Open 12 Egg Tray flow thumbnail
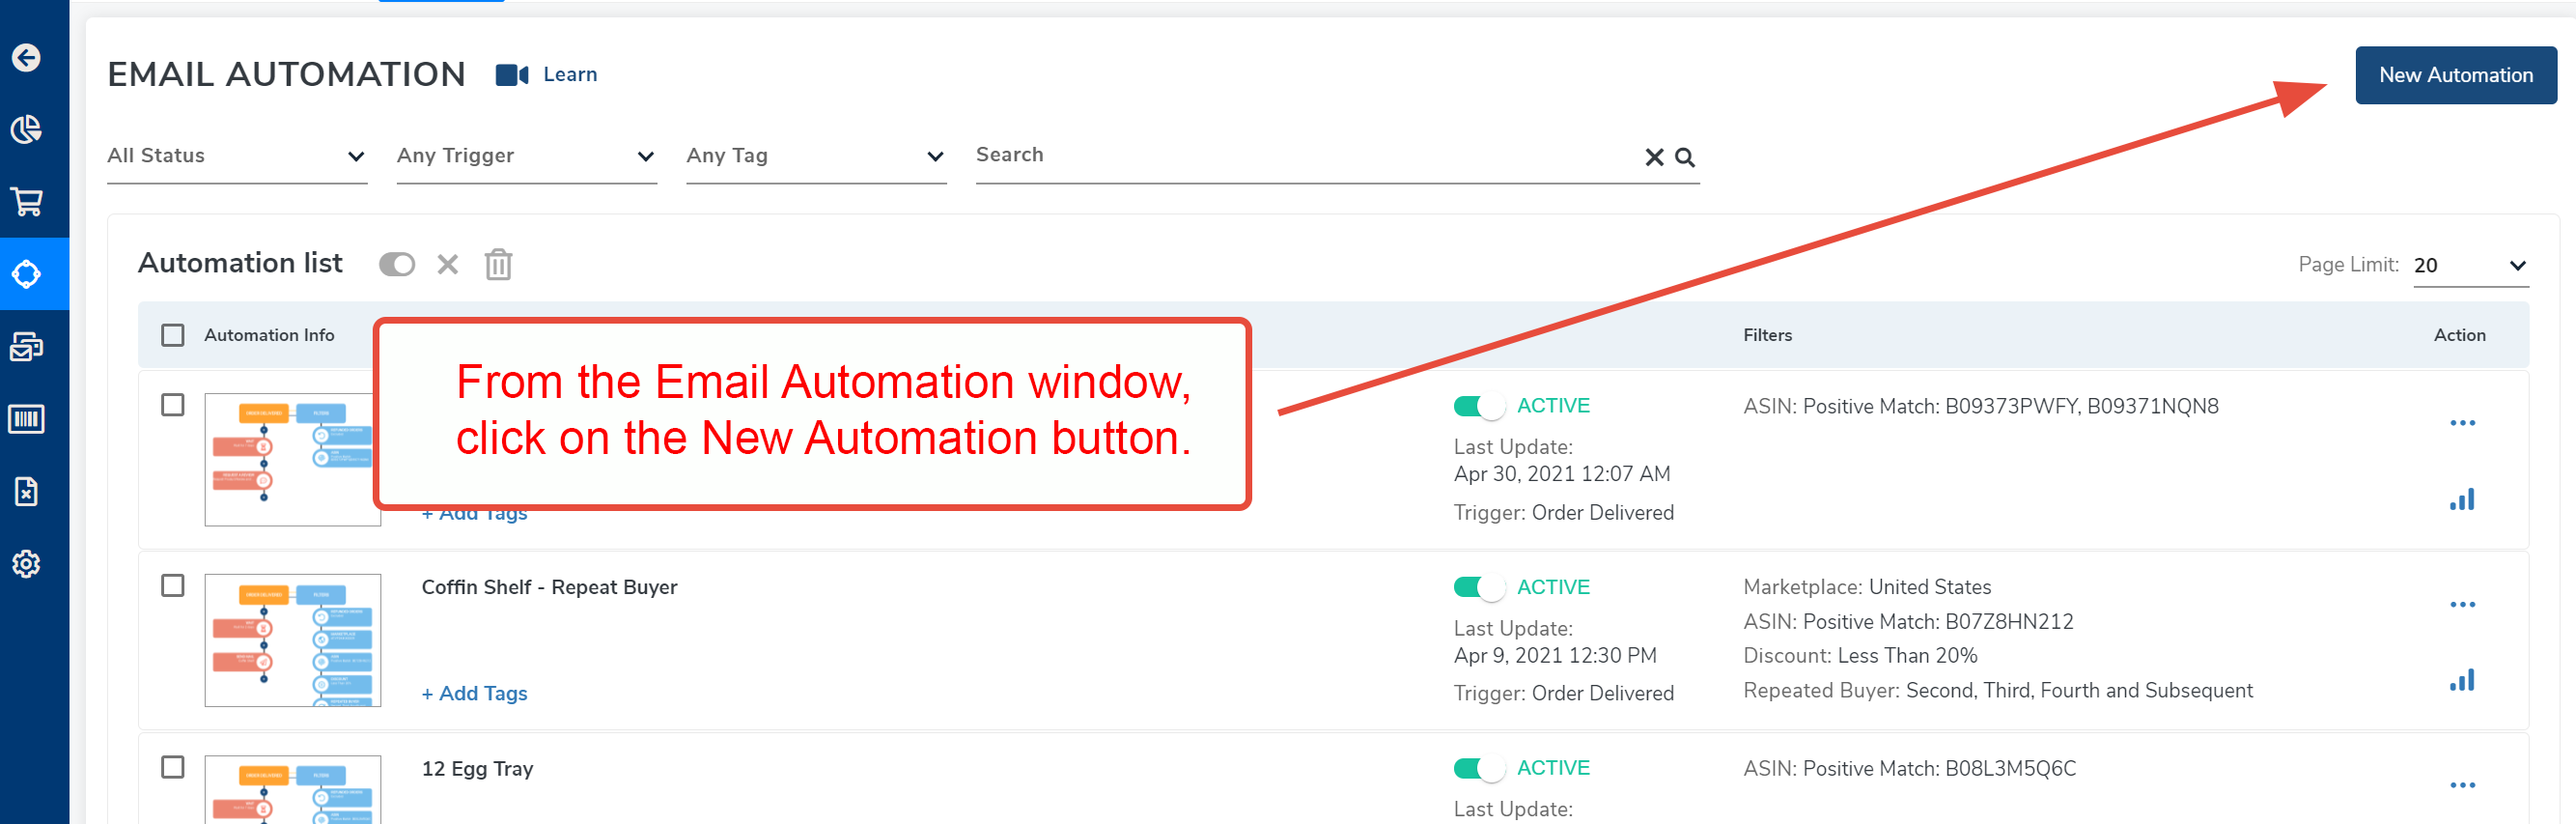This screenshot has height=824, width=2576. coord(293,790)
